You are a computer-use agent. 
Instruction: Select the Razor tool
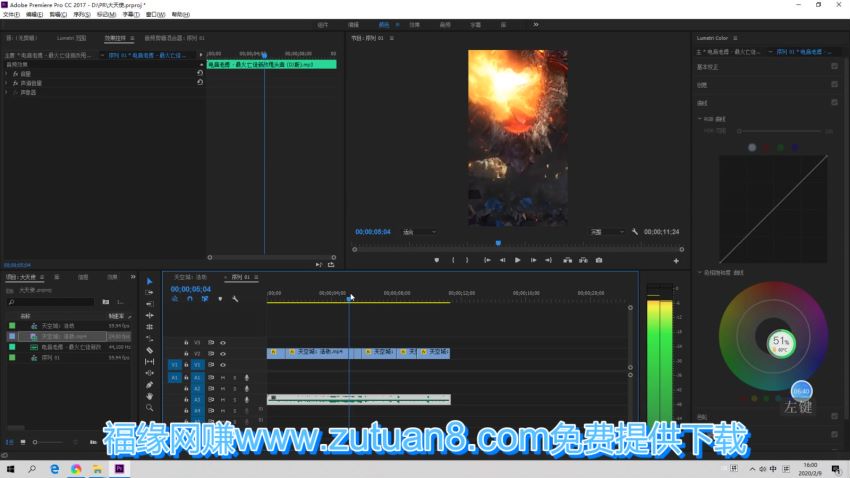click(x=150, y=350)
